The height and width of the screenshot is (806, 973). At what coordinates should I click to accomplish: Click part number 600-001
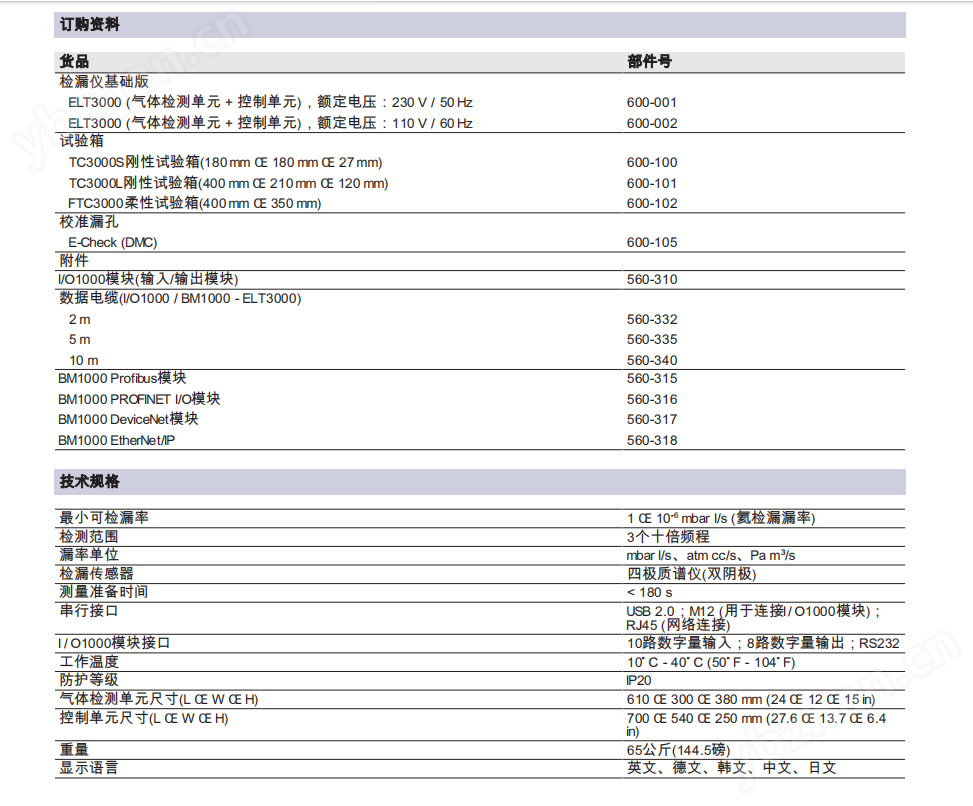[652, 102]
